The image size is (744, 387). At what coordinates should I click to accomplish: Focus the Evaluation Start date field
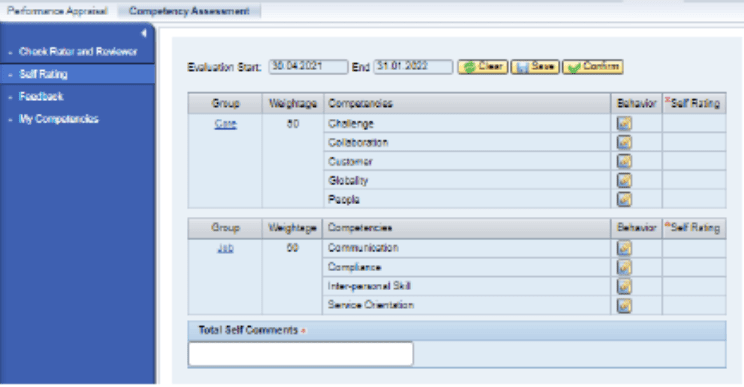pyautogui.click(x=308, y=66)
